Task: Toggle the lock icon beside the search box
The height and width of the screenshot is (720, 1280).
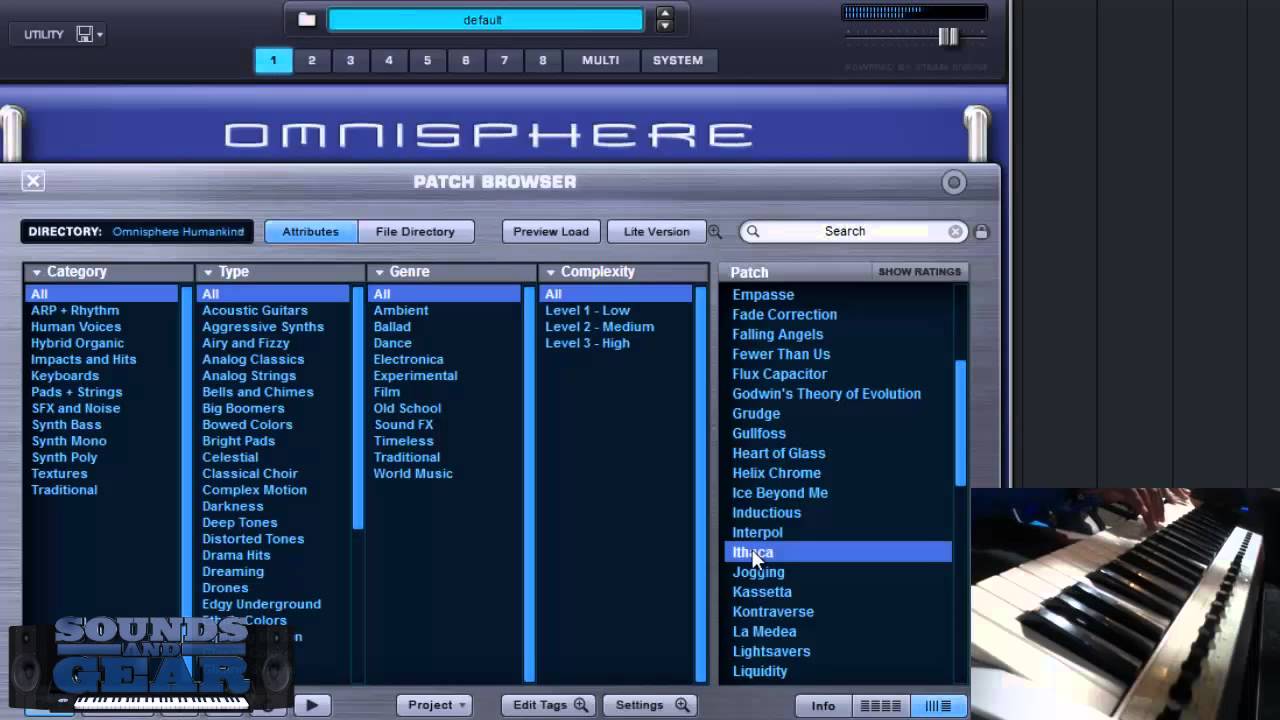Action: [x=981, y=231]
